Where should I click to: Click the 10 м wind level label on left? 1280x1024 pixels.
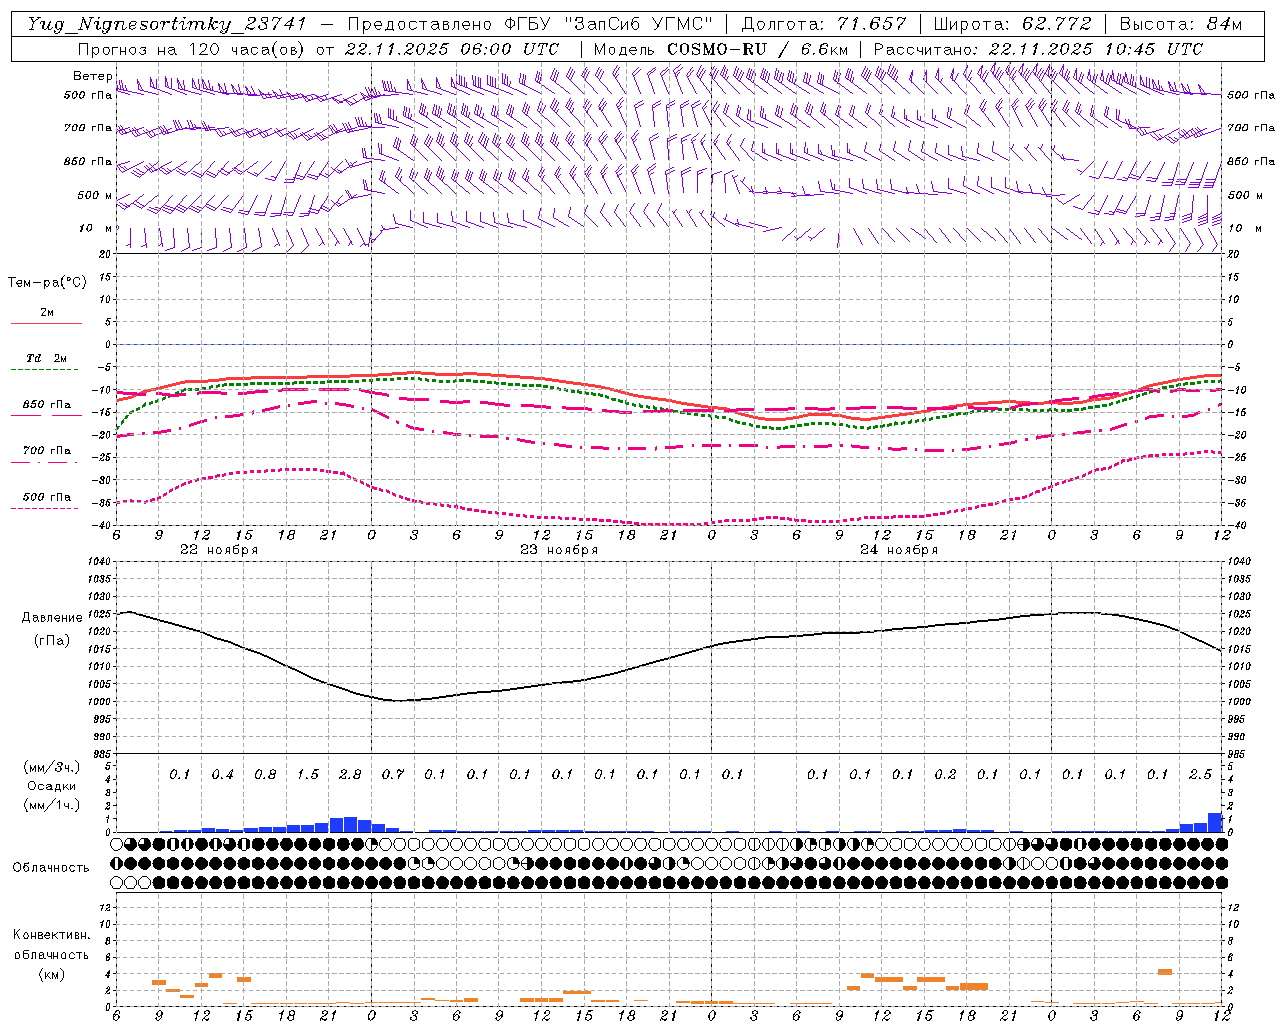coord(96,228)
